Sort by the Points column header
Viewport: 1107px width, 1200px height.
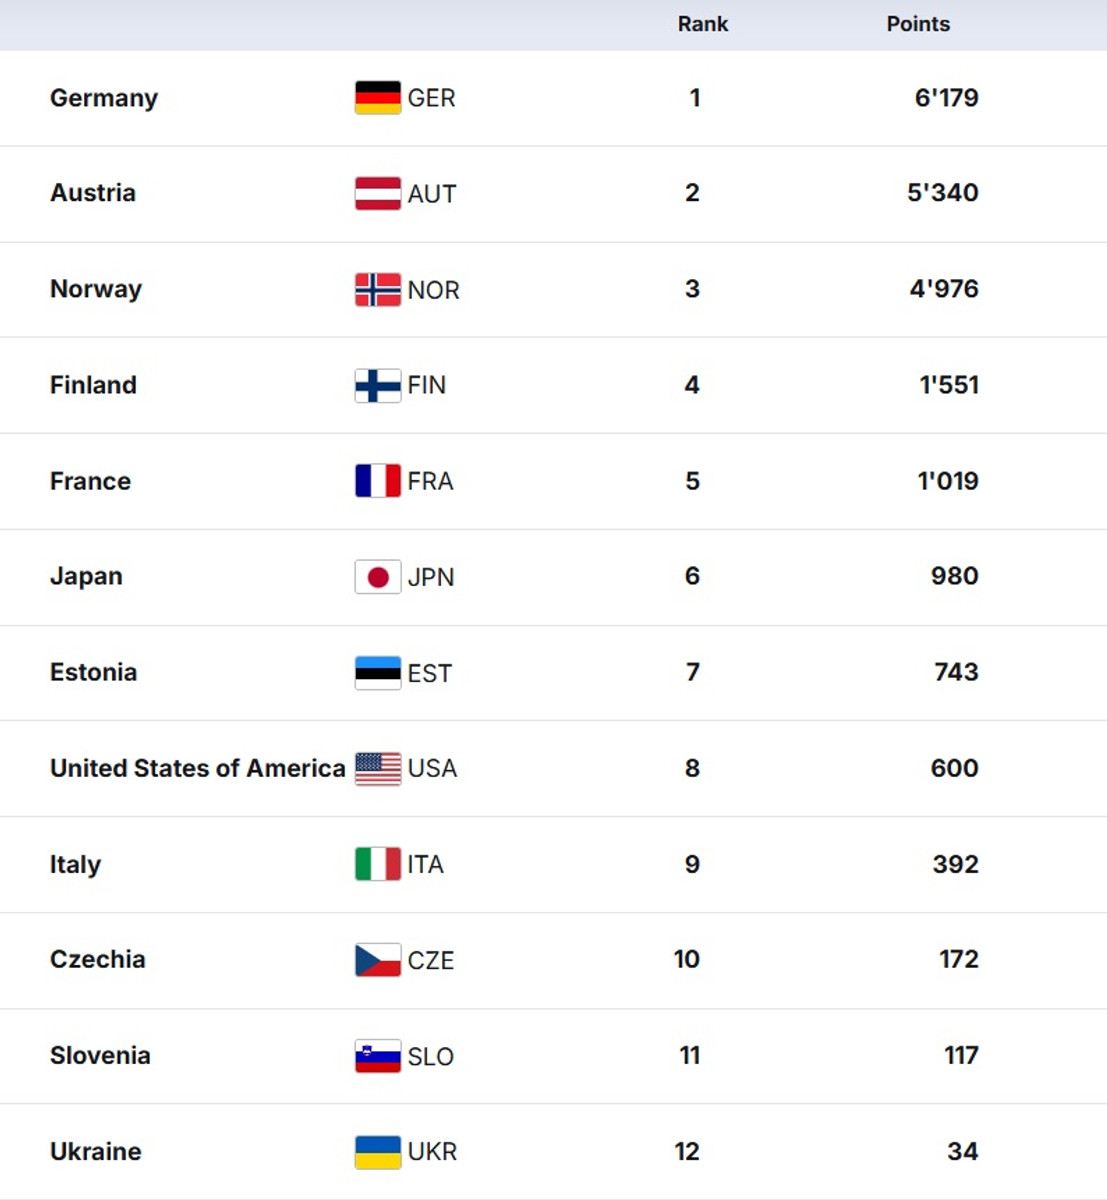pyautogui.click(x=917, y=24)
